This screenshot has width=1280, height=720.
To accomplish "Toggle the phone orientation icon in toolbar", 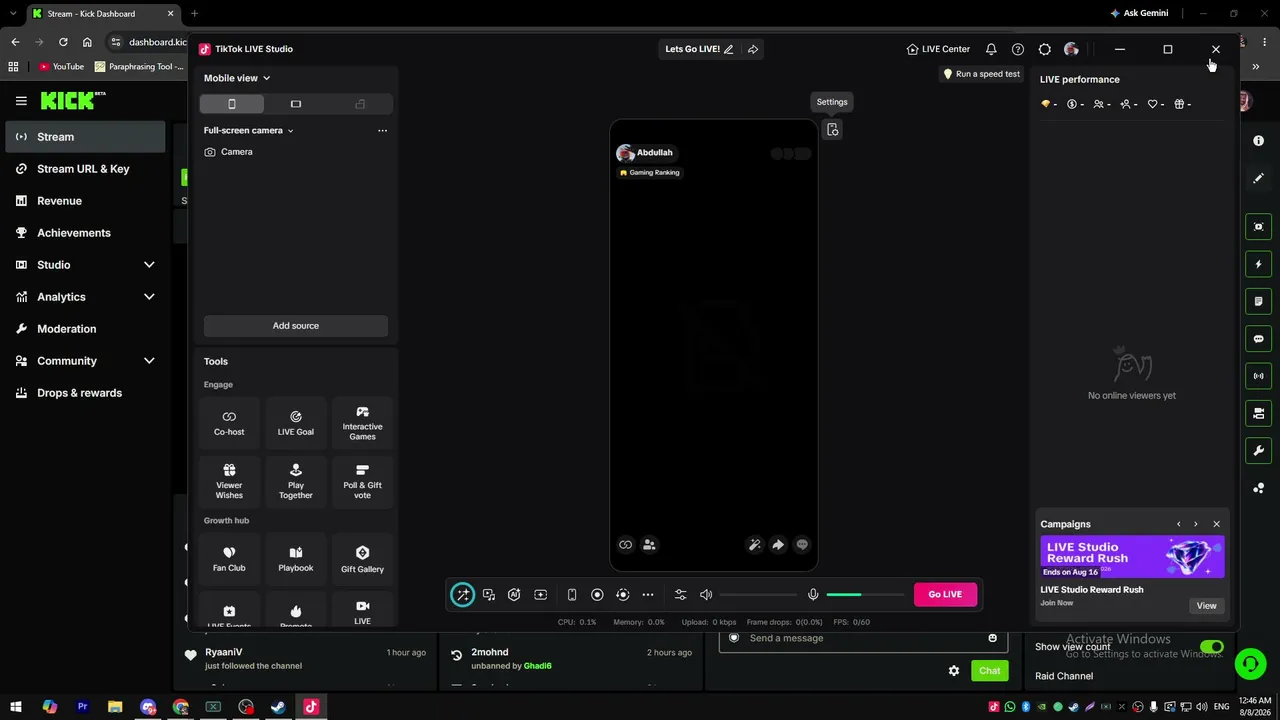I will point(572,595).
